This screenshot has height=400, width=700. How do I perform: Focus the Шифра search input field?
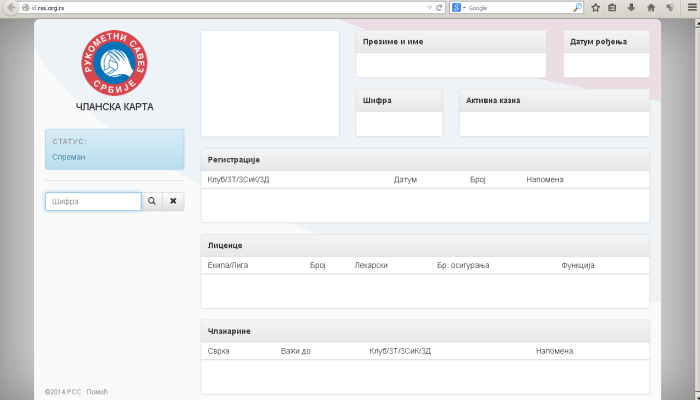93,201
